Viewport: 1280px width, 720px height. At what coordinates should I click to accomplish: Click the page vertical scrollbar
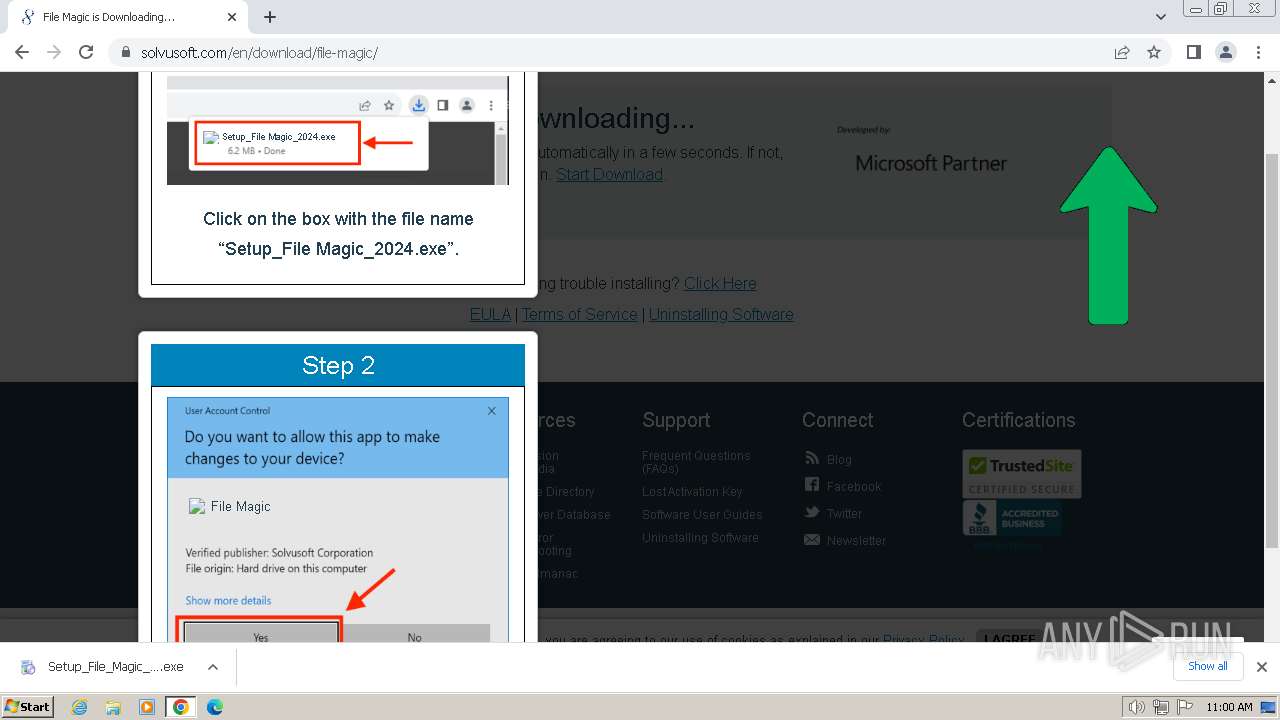pos(1272,350)
